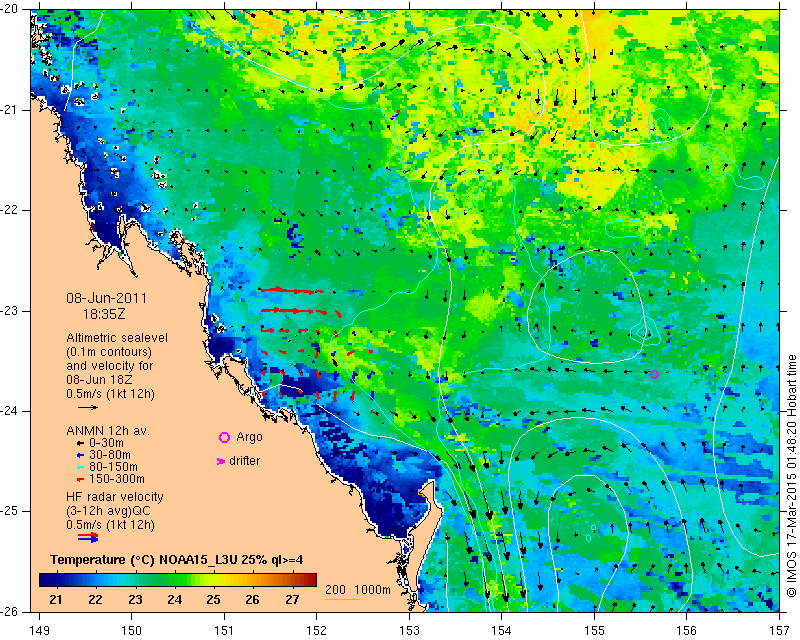
Task: Click the '(0.1m contours)' legend text
Action: point(109,352)
